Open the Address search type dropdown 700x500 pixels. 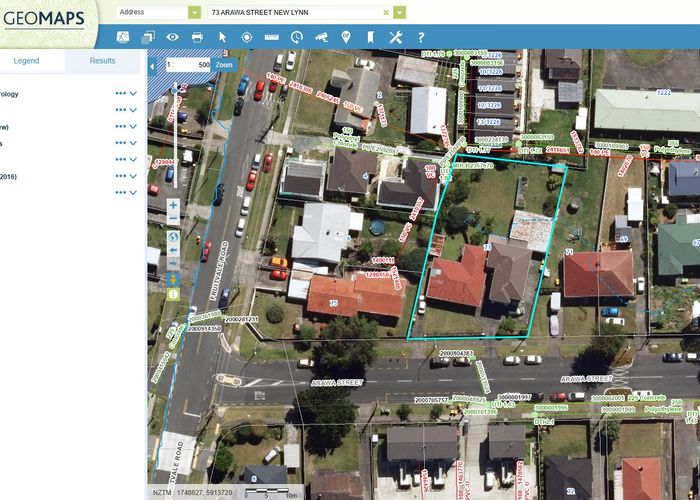(x=194, y=12)
